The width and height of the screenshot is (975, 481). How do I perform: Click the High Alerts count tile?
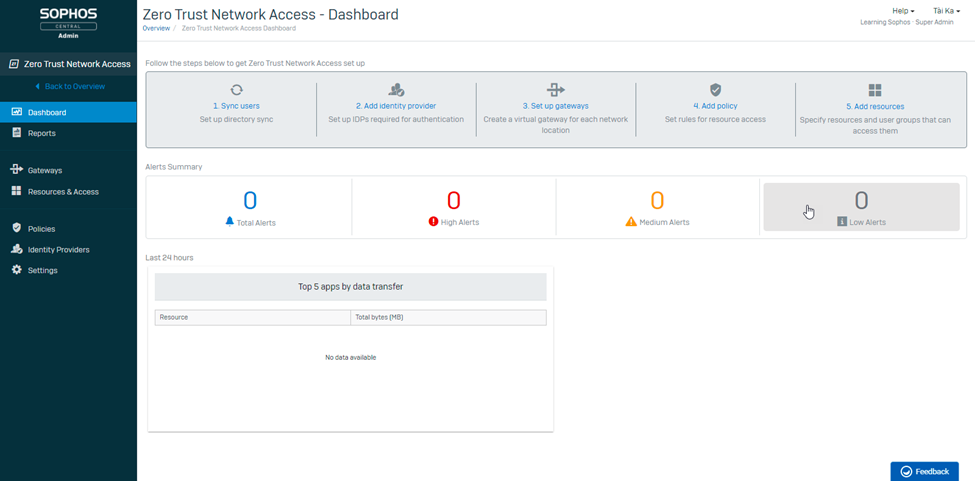coord(454,207)
